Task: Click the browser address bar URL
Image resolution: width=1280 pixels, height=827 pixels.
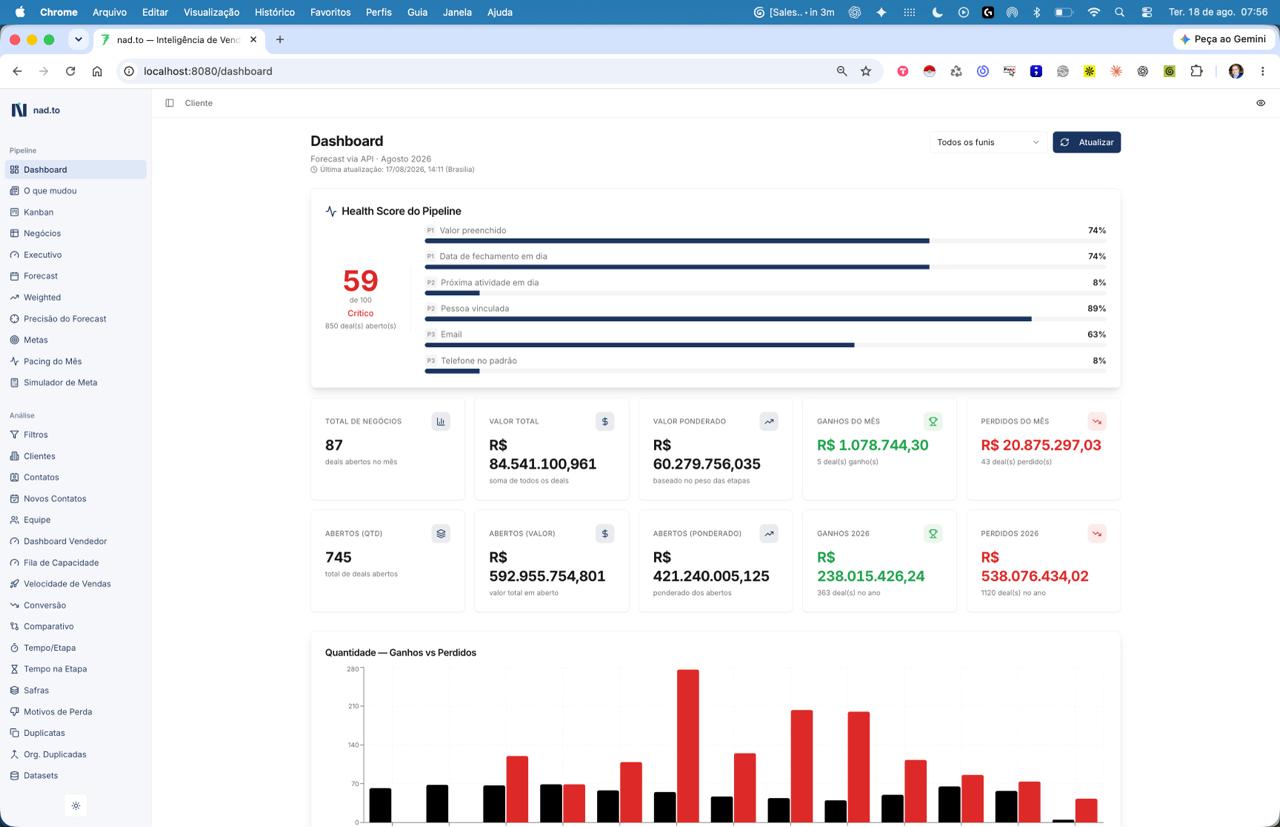Action: [208, 71]
